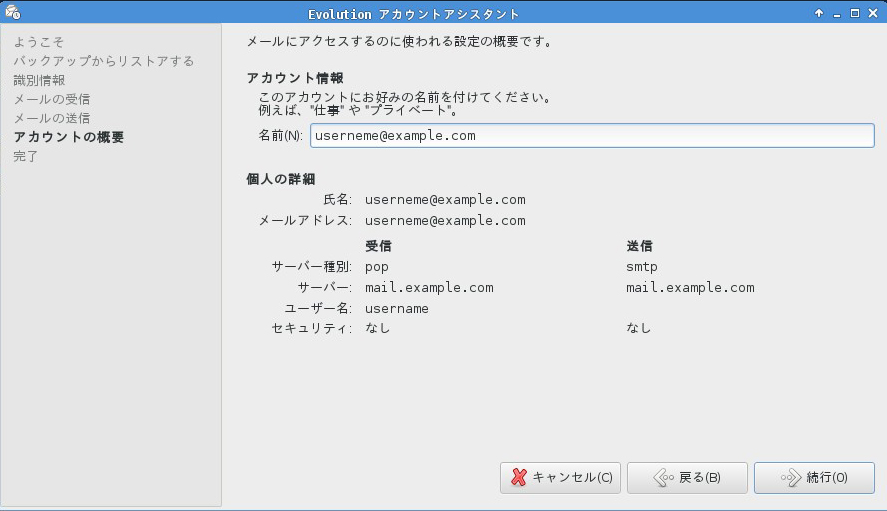Viewport: 887px width, 511px height.
Task: Select メールの受信 in the step list
Action: (x=51, y=99)
